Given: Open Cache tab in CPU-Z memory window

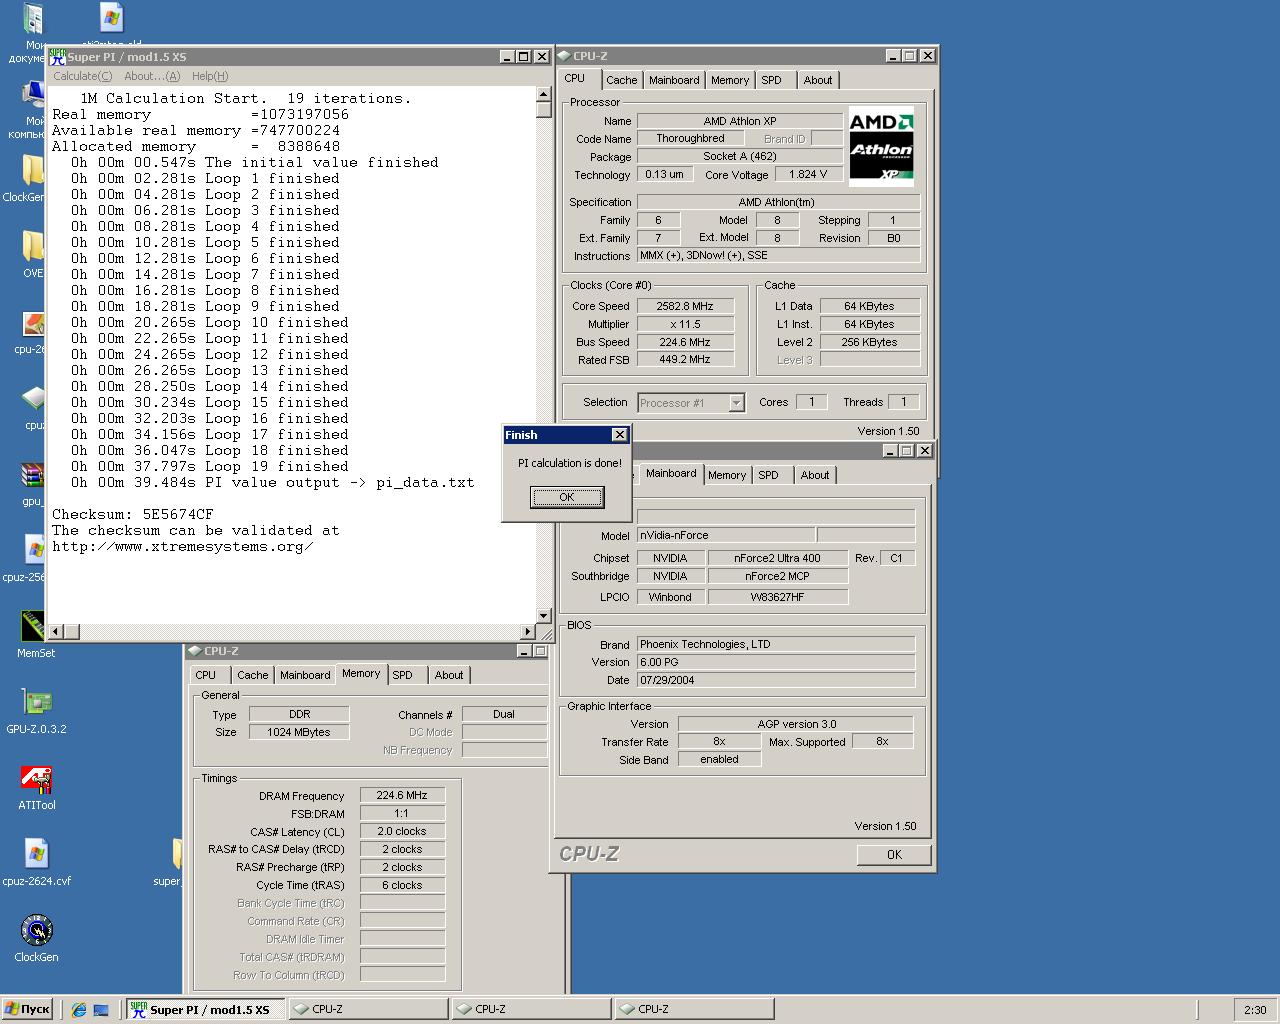Looking at the screenshot, I should pyautogui.click(x=253, y=675).
